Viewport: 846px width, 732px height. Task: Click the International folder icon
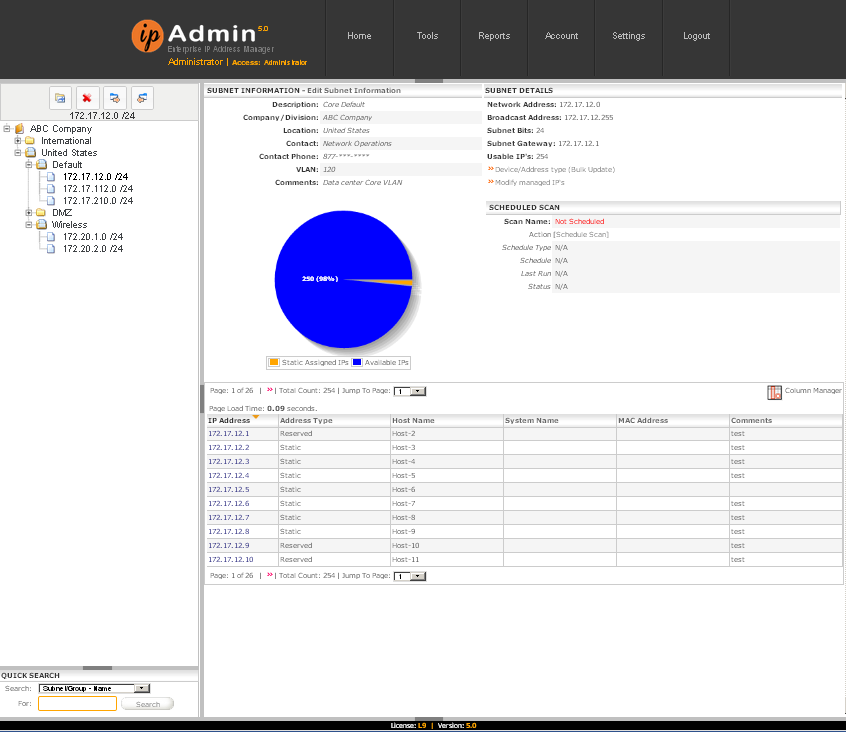click(30, 141)
